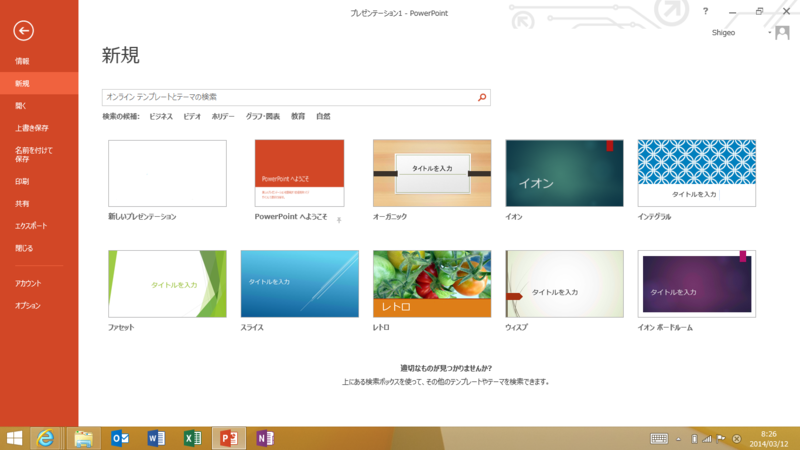The height and width of the screenshot is (450, 800).
Task: Select the ファセット template thumbnail
Action: pos(167,284)
